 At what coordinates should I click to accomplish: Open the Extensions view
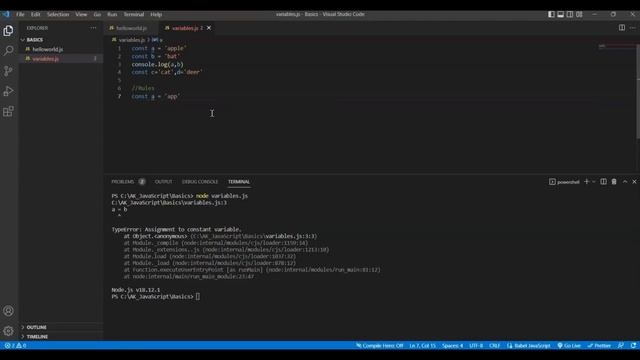(8, 111)
